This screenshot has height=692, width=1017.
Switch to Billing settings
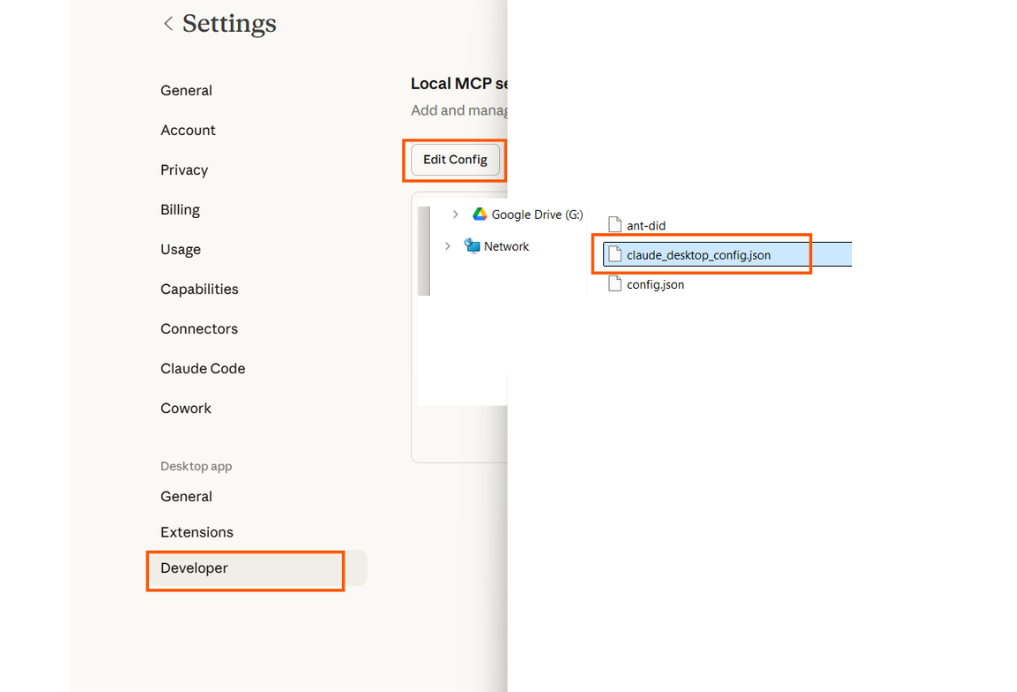click(x=180, y=210)
